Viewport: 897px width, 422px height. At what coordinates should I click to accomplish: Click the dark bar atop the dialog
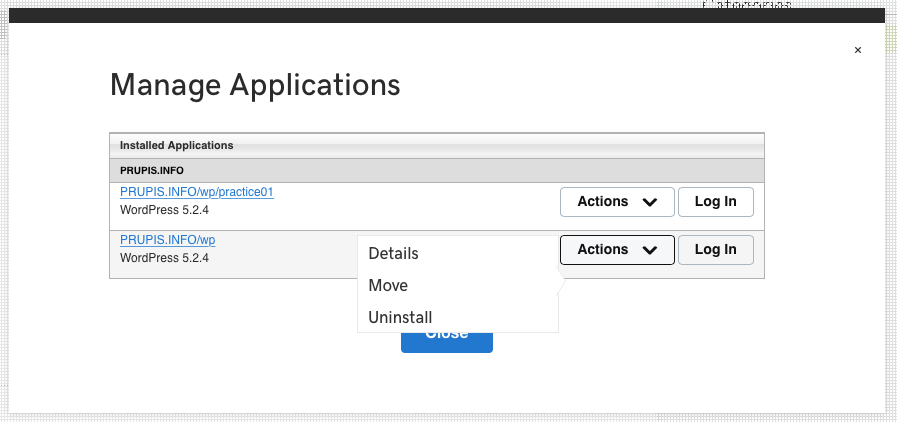tap(448, 15)
